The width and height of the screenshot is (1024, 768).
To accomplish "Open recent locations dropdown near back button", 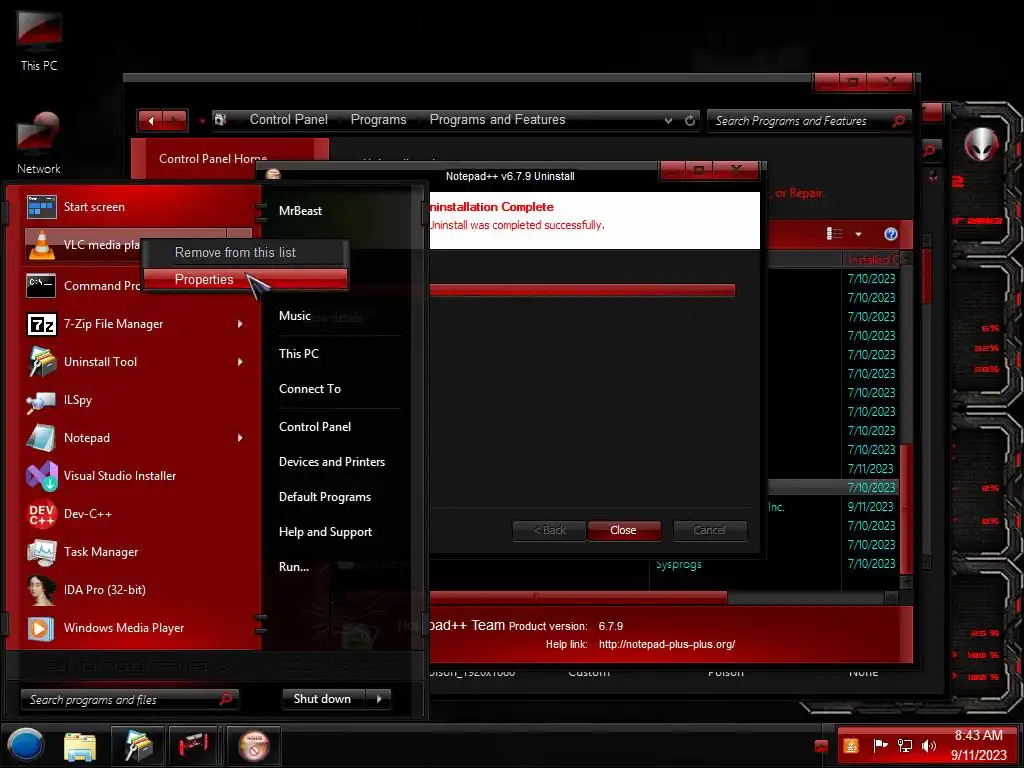I will (x=202, y=121).
